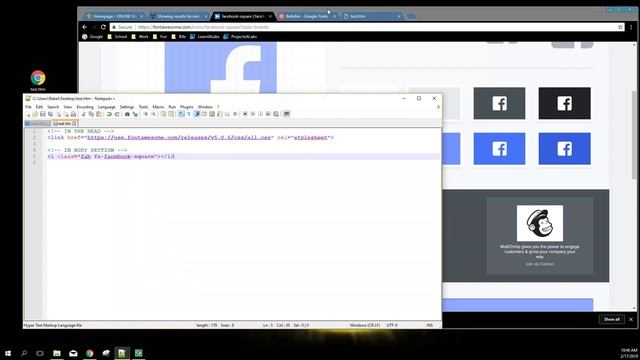Click the Paste toolbar icon
Screen dimensions: 640x360
[99, 114]
